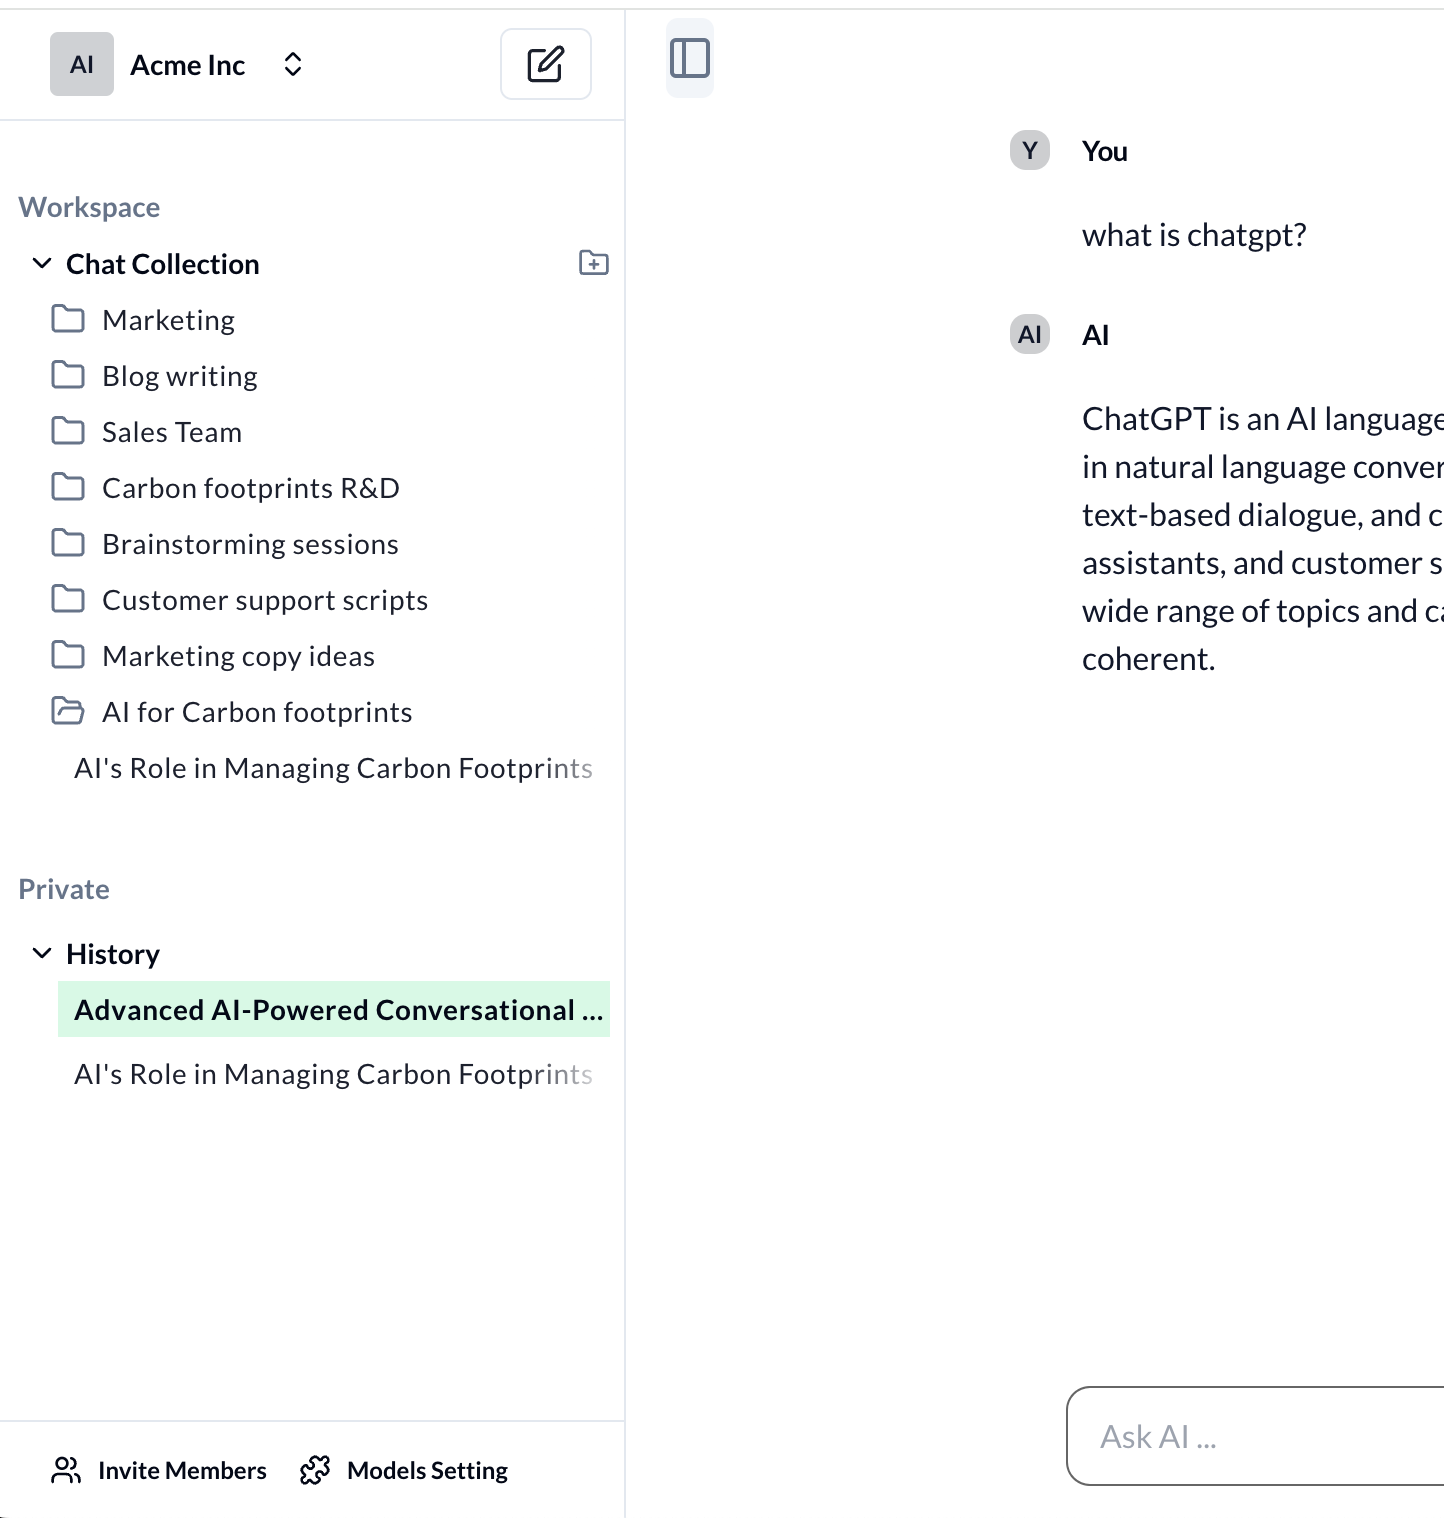Image resolution: width=1444 pixels, height=1518 pixels.
Task: Open AI's Role in Managing Carbon Footprints under History
Action: (x=333, y=1074)
